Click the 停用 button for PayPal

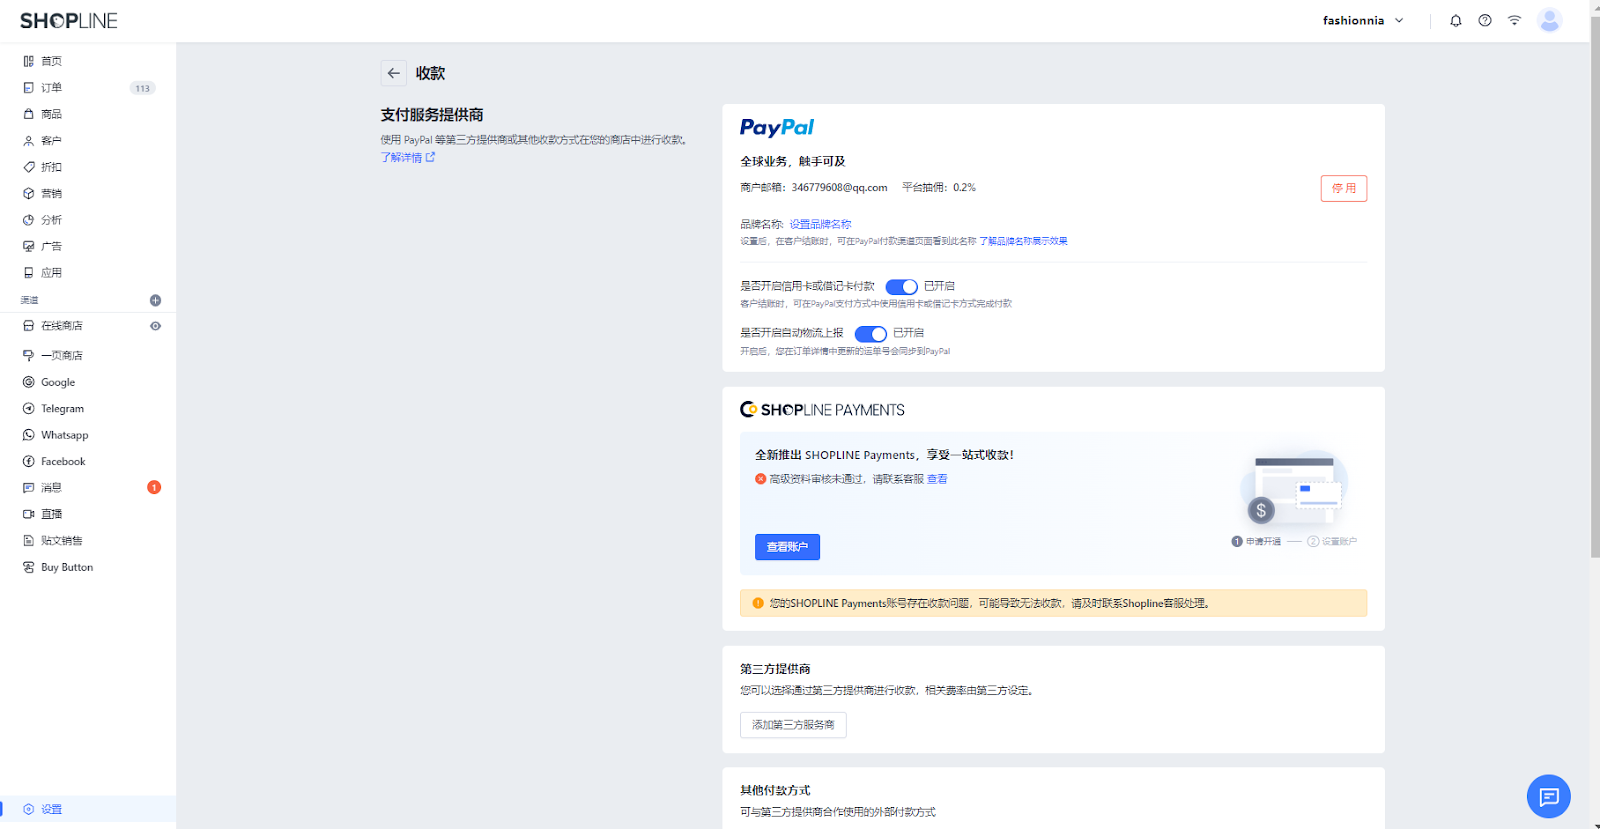1343,188
